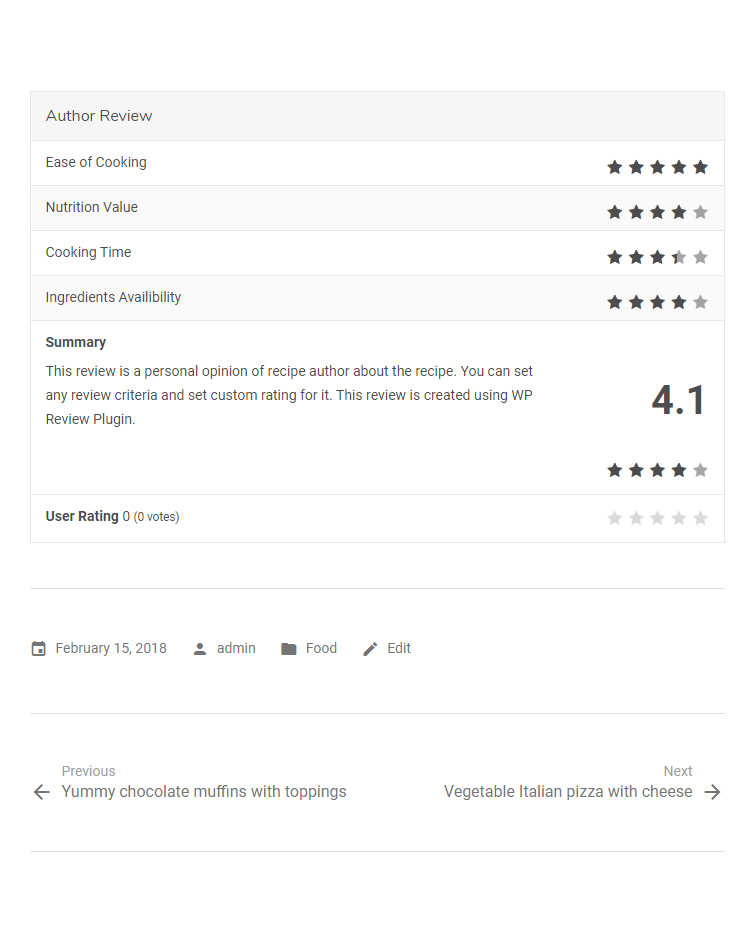Screen dimensions: 755x940
Task: Go to Vegetable Italian pizza with cheese
Action: pos(568,792)
